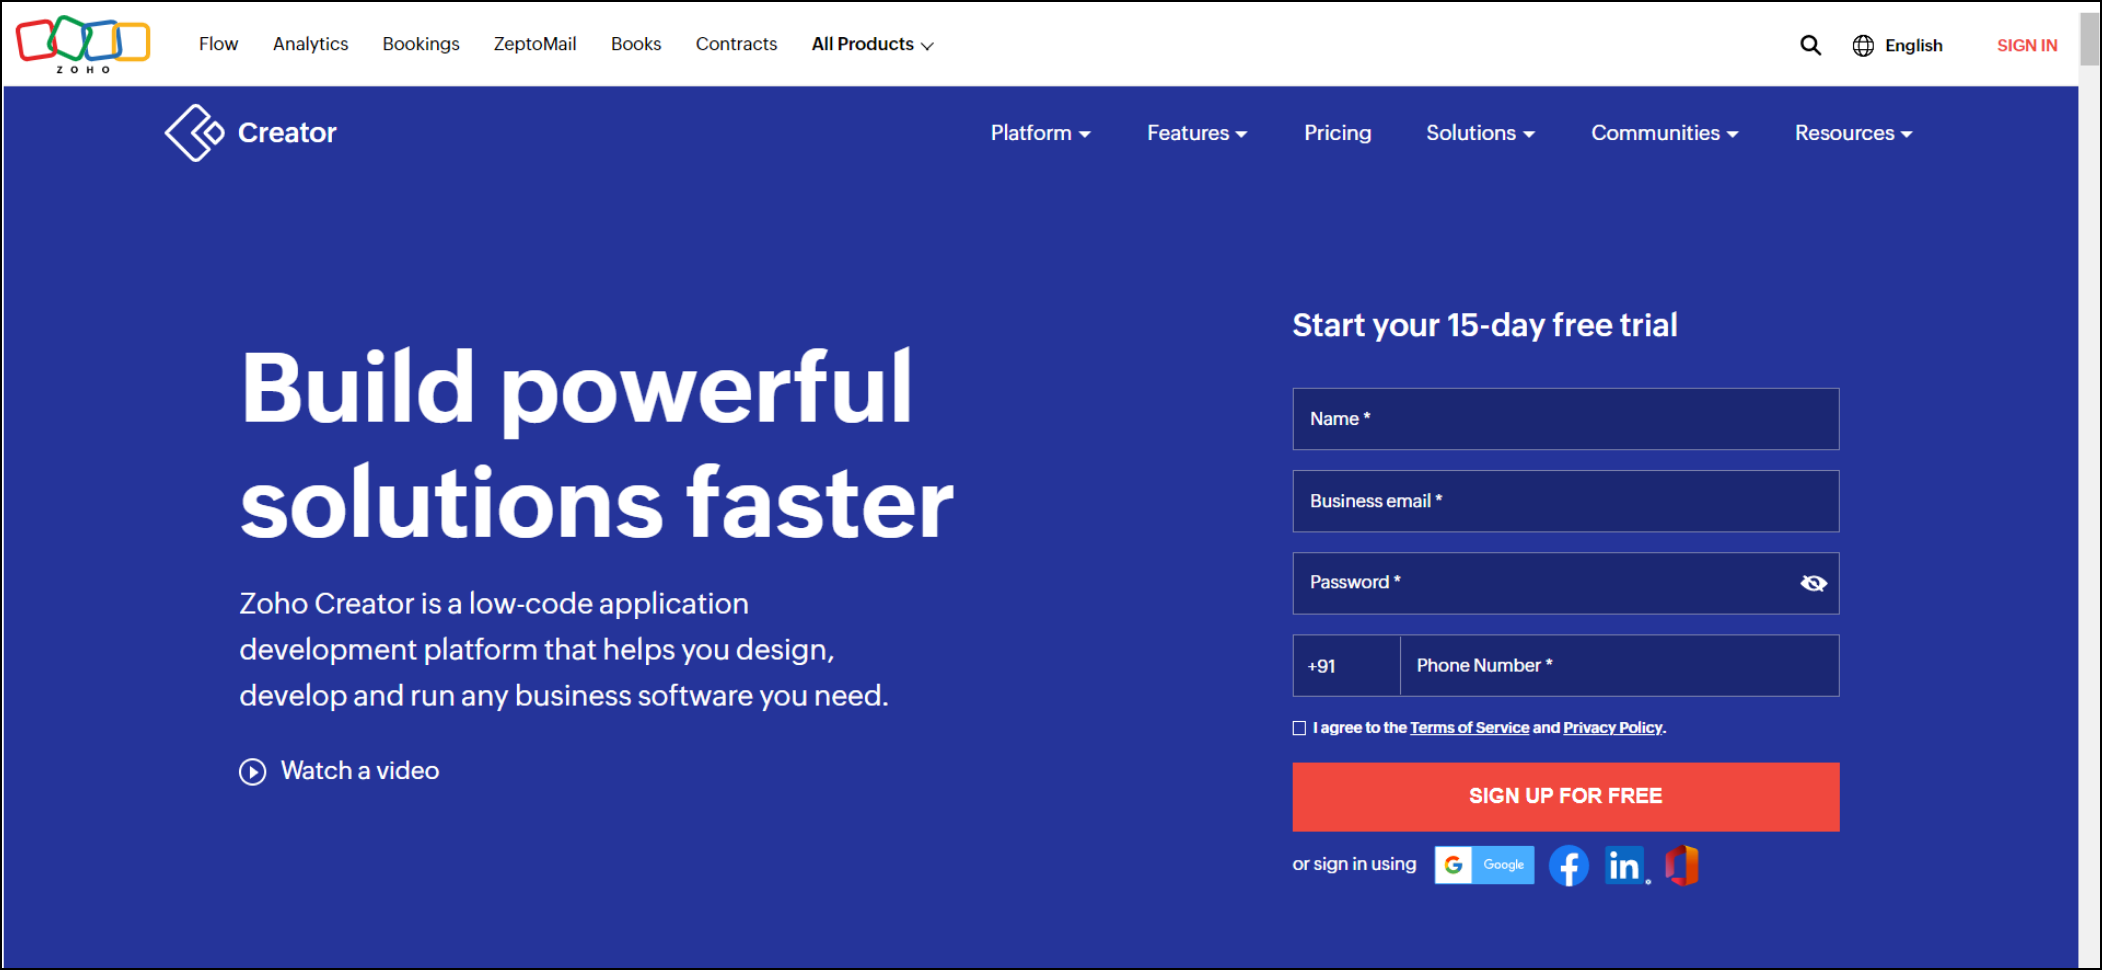This screenshot has width=2102, height=970.
Task: Expand the All Products dropdown
Action: pyautogui.click(x=872, y=44)
